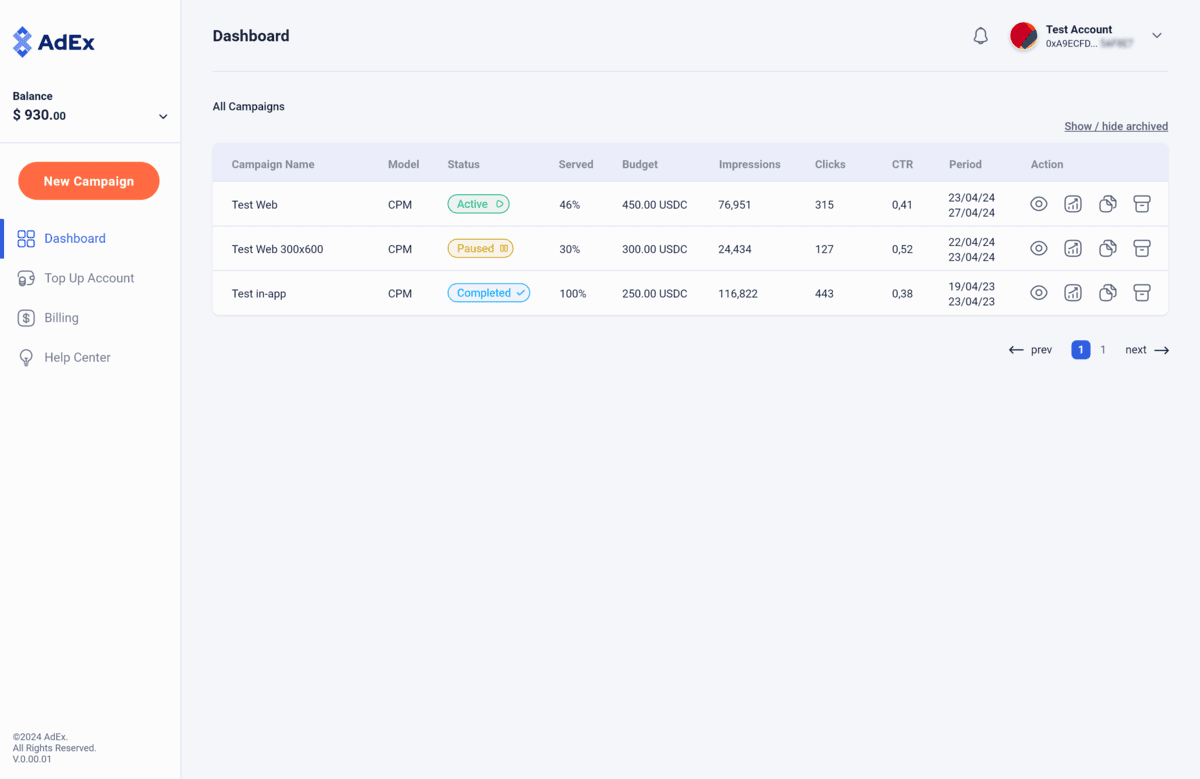This screenshot has height=779, width=1200.
Task: Select the Completed status pill
Action: tap(488, 292)
